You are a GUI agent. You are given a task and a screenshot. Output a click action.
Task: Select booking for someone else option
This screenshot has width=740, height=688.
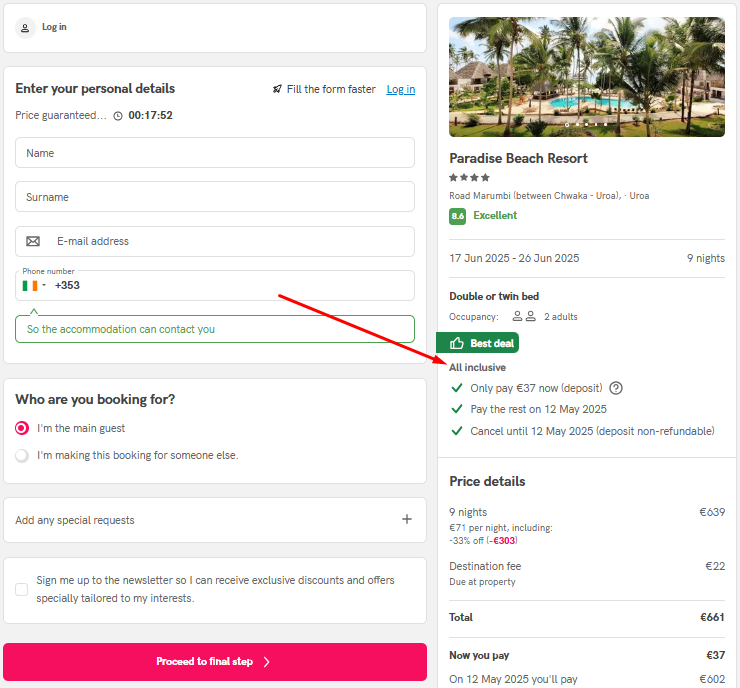(22, 455)
